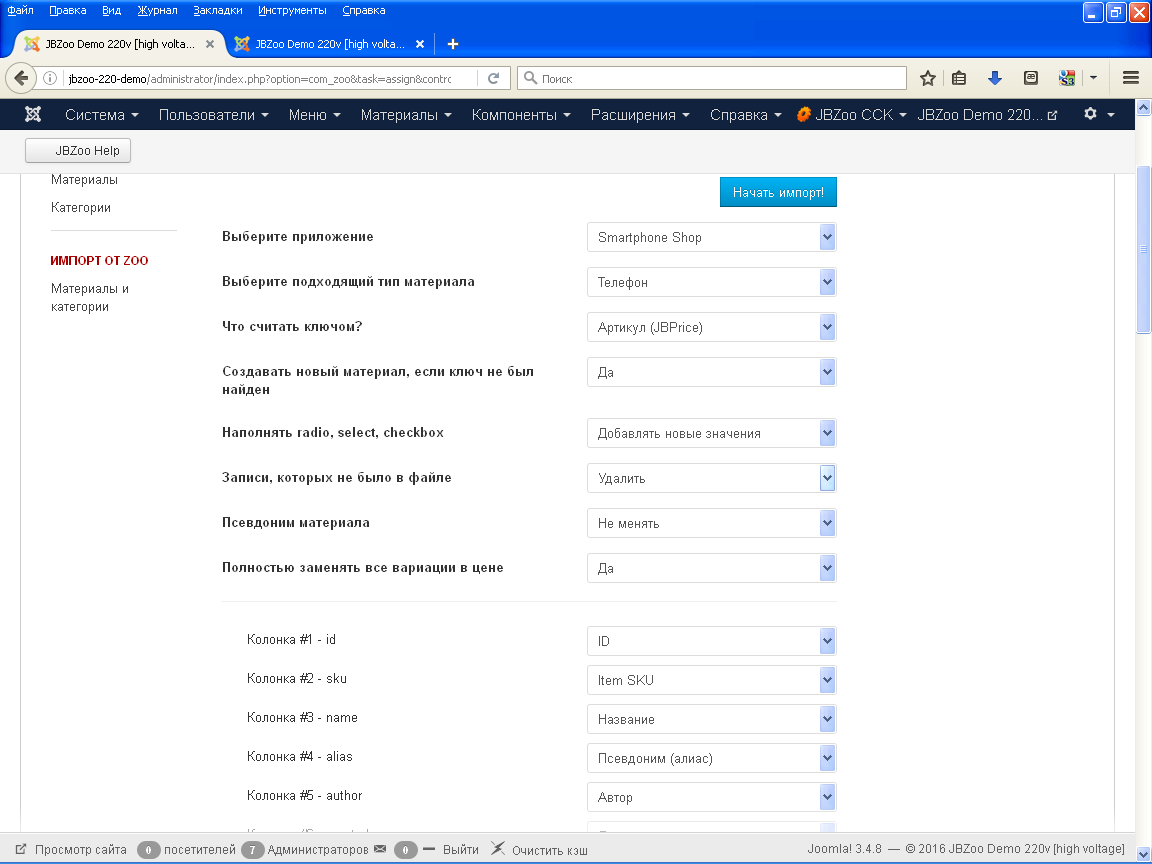Open the browser hamburger menu
The width and height of the screenshot is (1152, 864).
pos(1131,78)
